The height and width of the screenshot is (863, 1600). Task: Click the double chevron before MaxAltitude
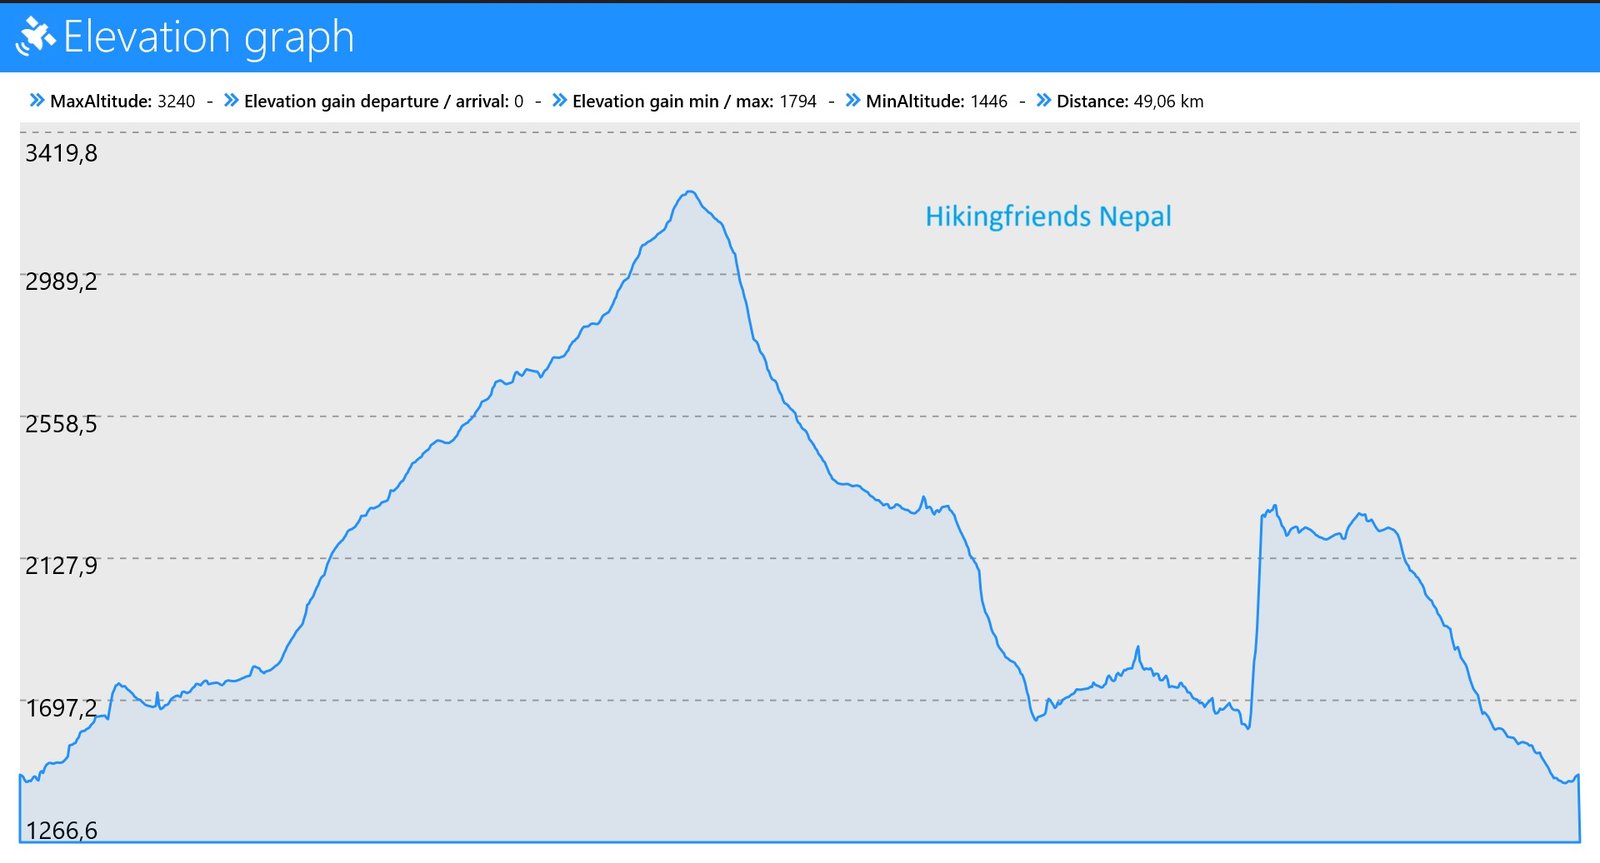click(x=37, y=100)
